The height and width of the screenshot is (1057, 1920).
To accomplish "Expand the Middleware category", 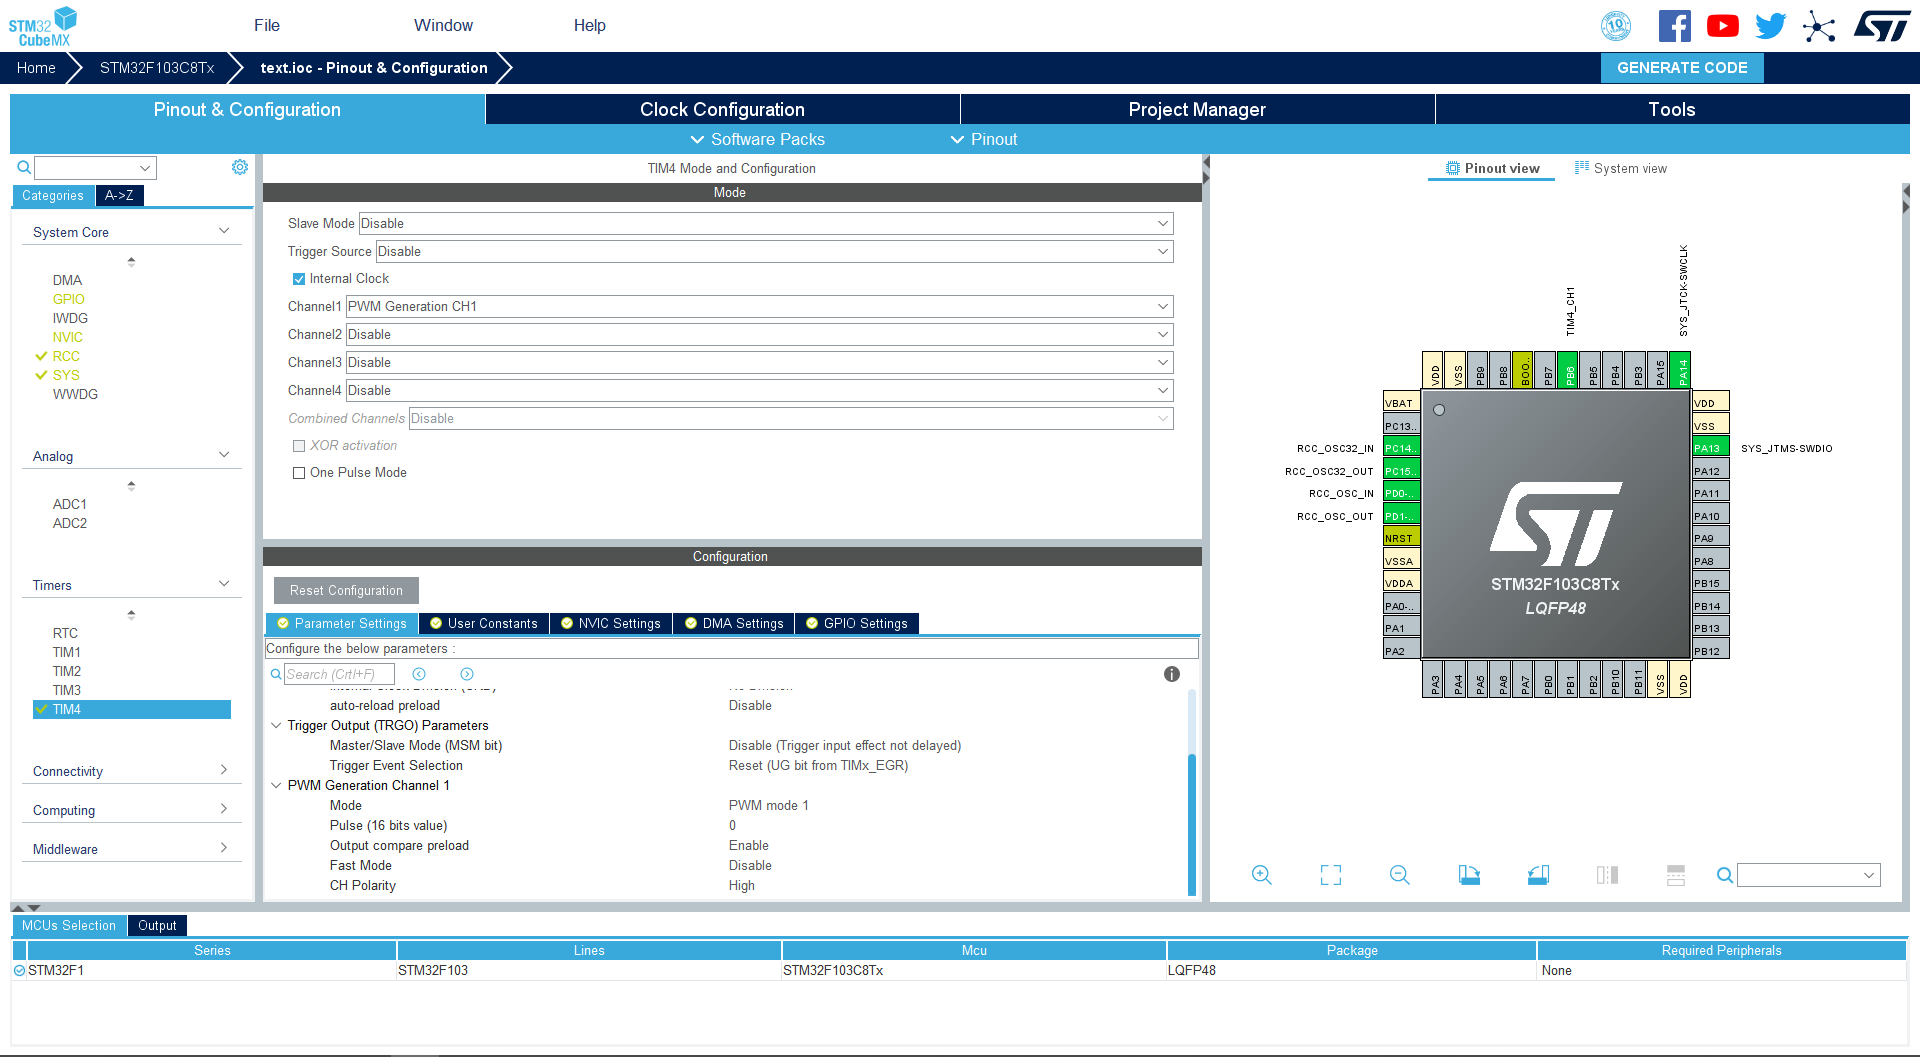I will (224, 848).
